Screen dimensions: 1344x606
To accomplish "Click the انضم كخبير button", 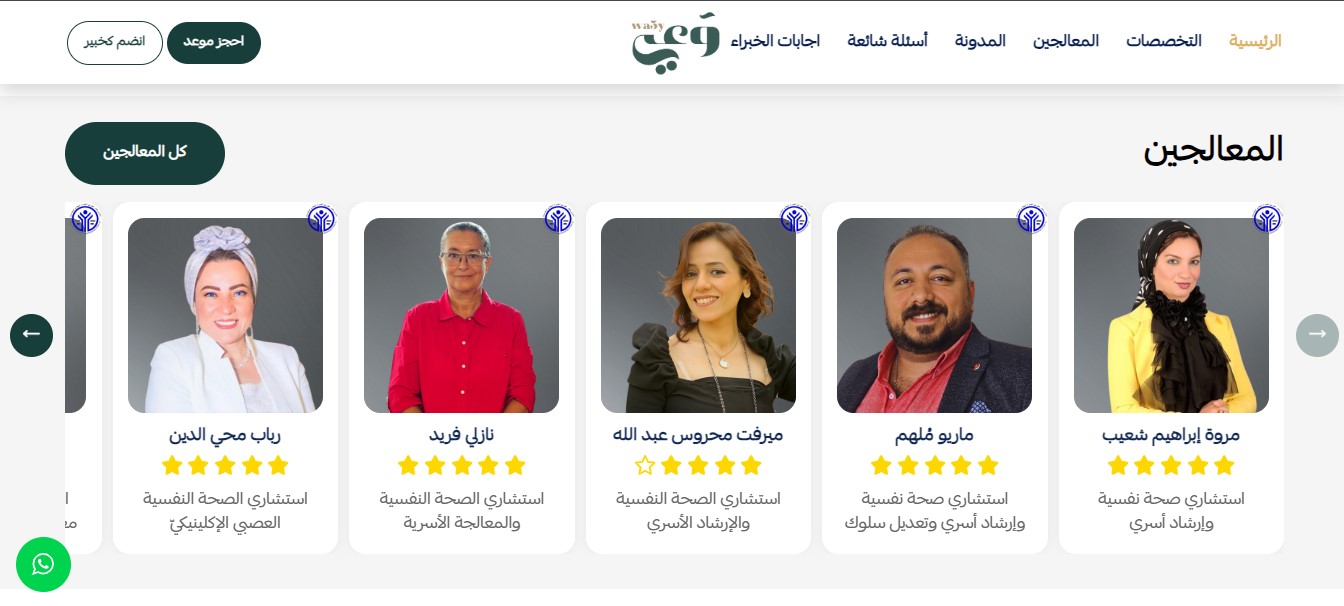I will (115, 43).
